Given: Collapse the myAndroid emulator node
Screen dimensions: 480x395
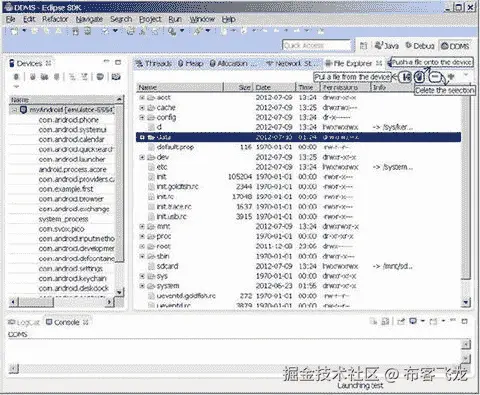Looking at the screenshot, I should pyautogui.click(x=14, y=110).
